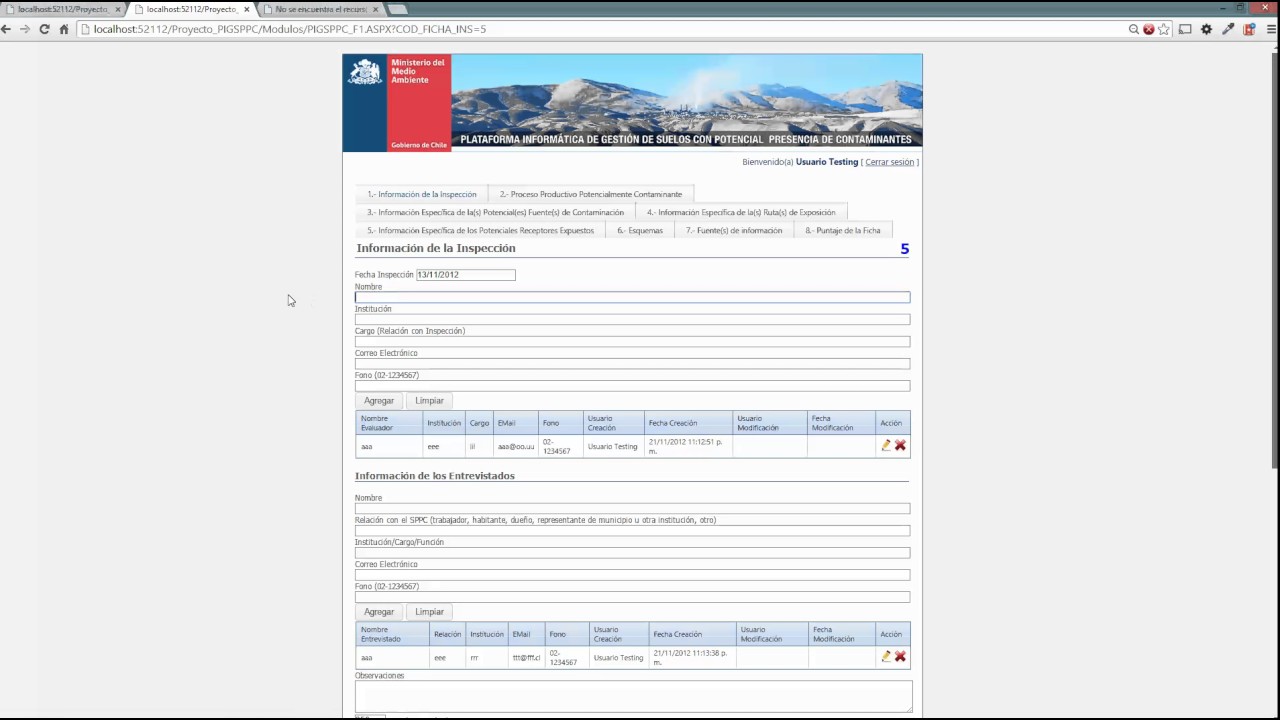1280x720 pixels.
Task: Edit evaluator row aaa with pencil icon
Action: (x=886, y=445)
